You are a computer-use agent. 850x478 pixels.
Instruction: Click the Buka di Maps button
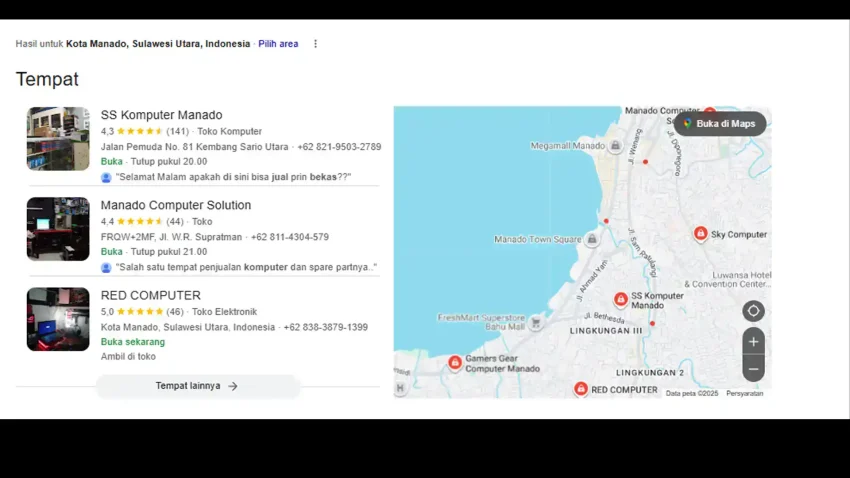pos(720,124)
